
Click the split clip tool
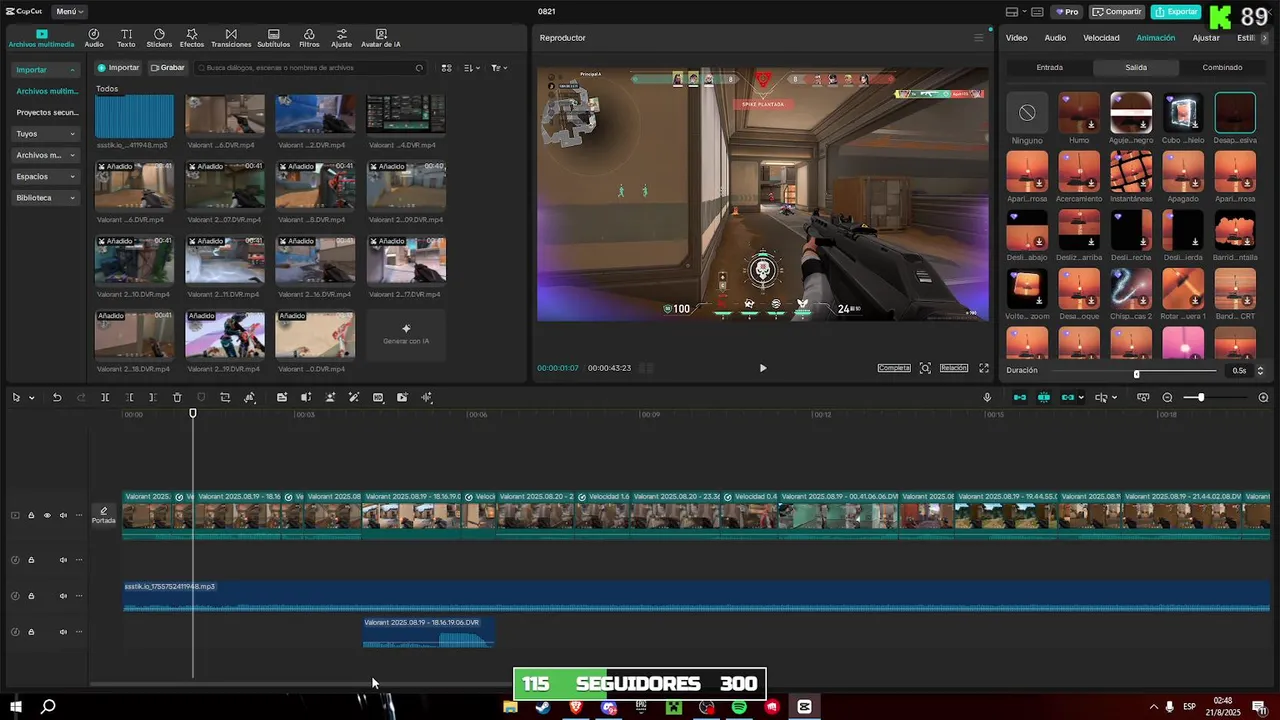tap(105, 397)
